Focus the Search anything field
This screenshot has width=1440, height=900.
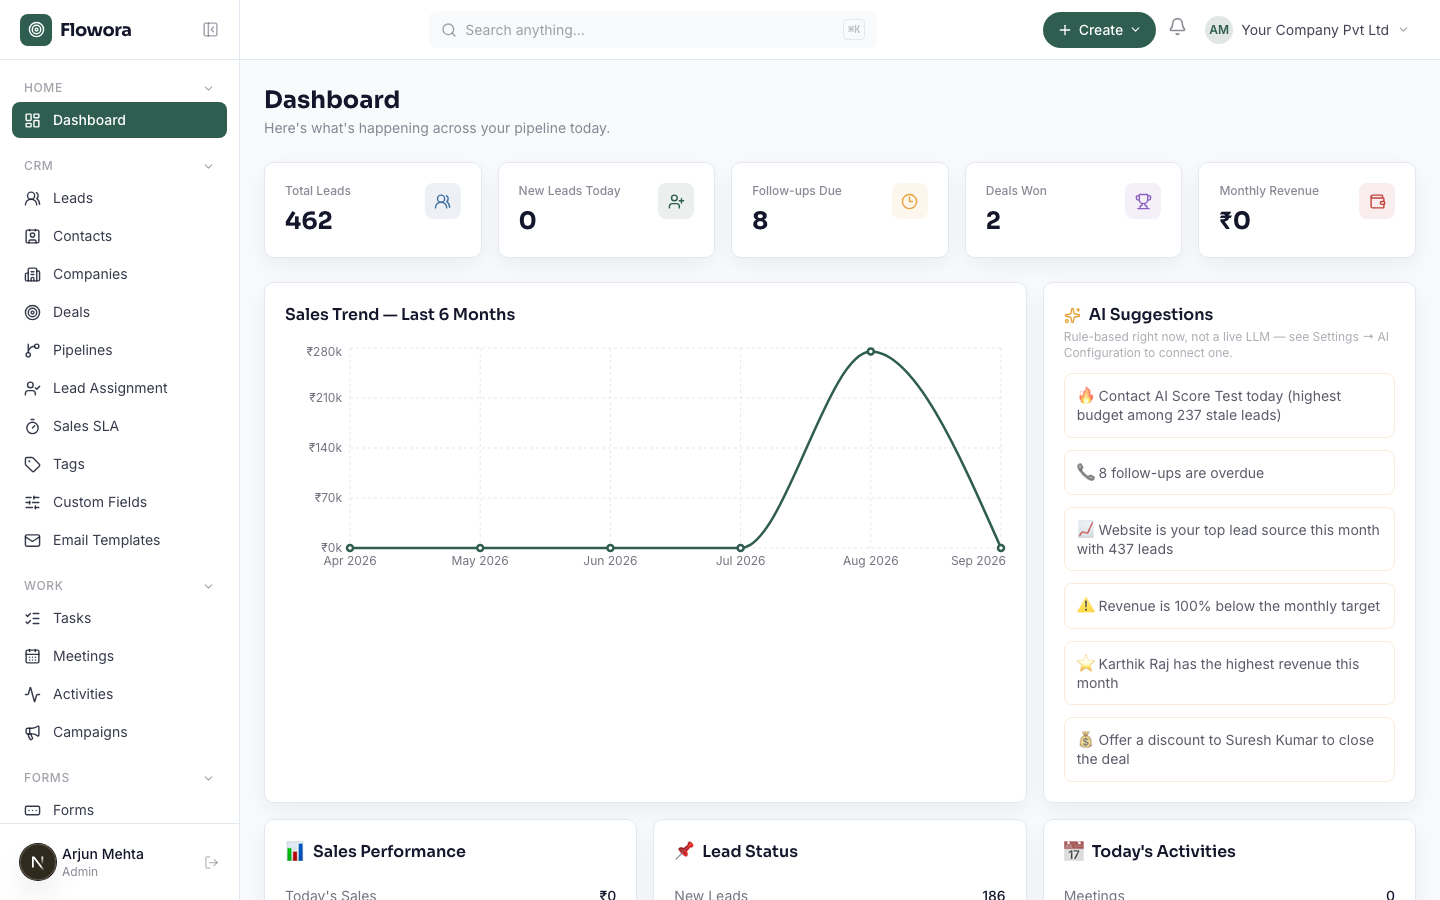coord(652,30)
